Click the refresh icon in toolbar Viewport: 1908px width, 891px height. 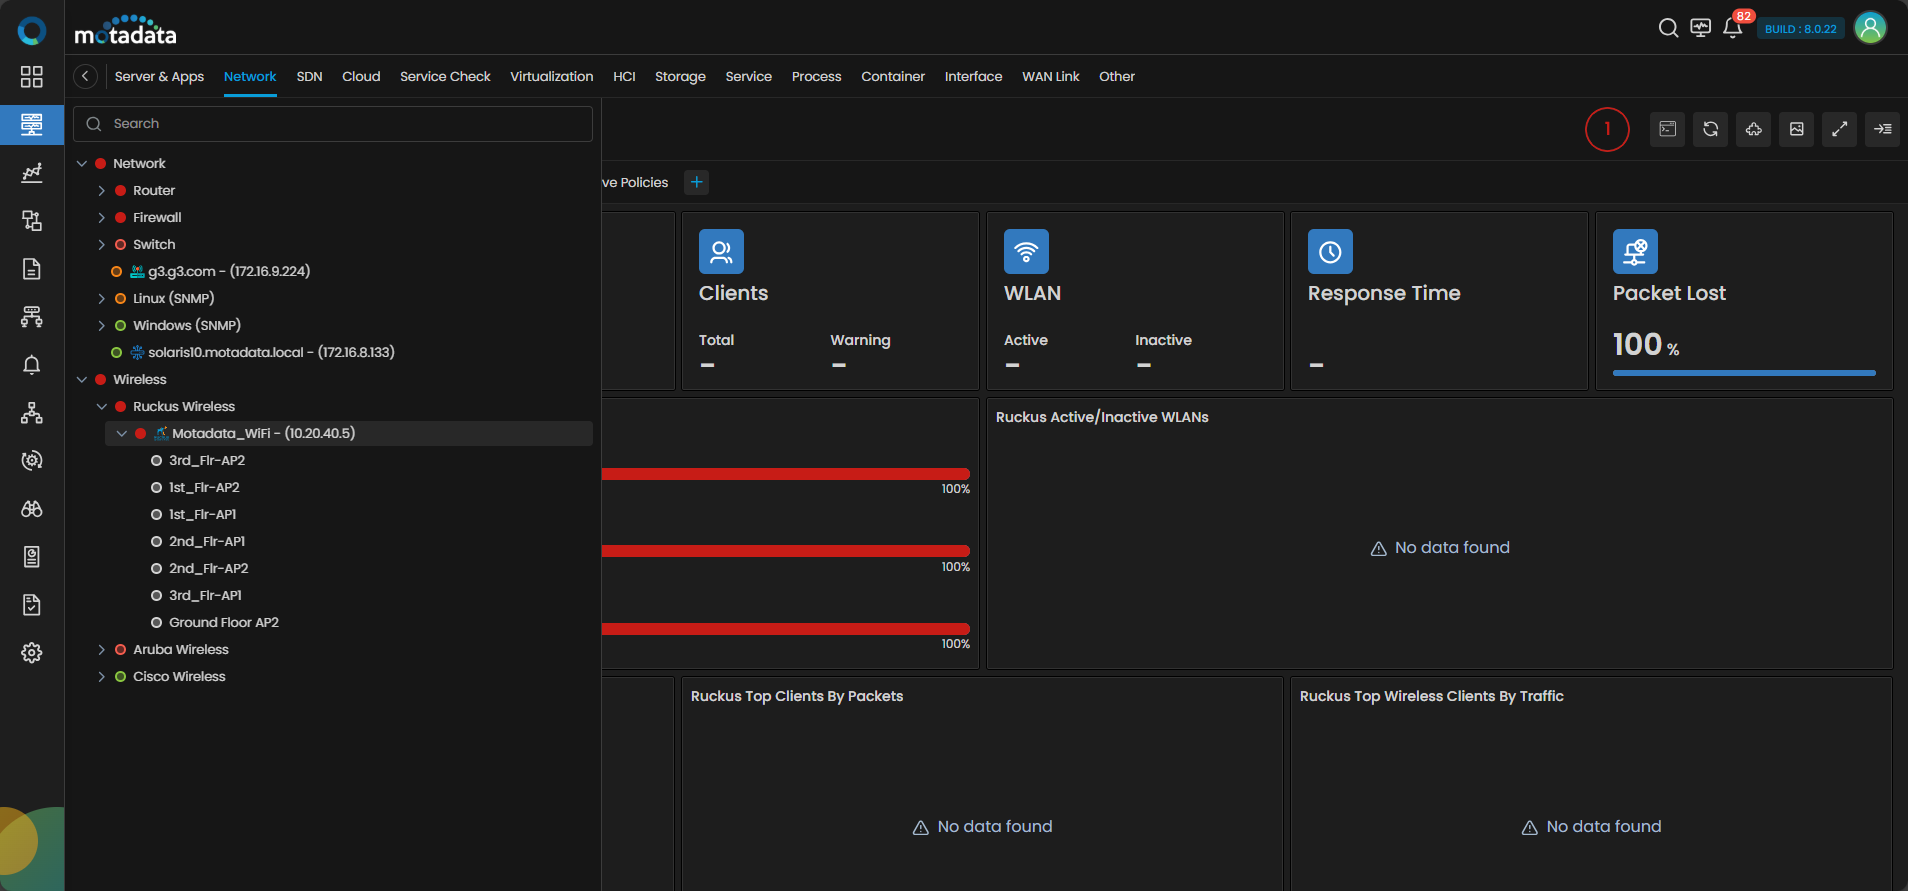(x=1711, y=129)
